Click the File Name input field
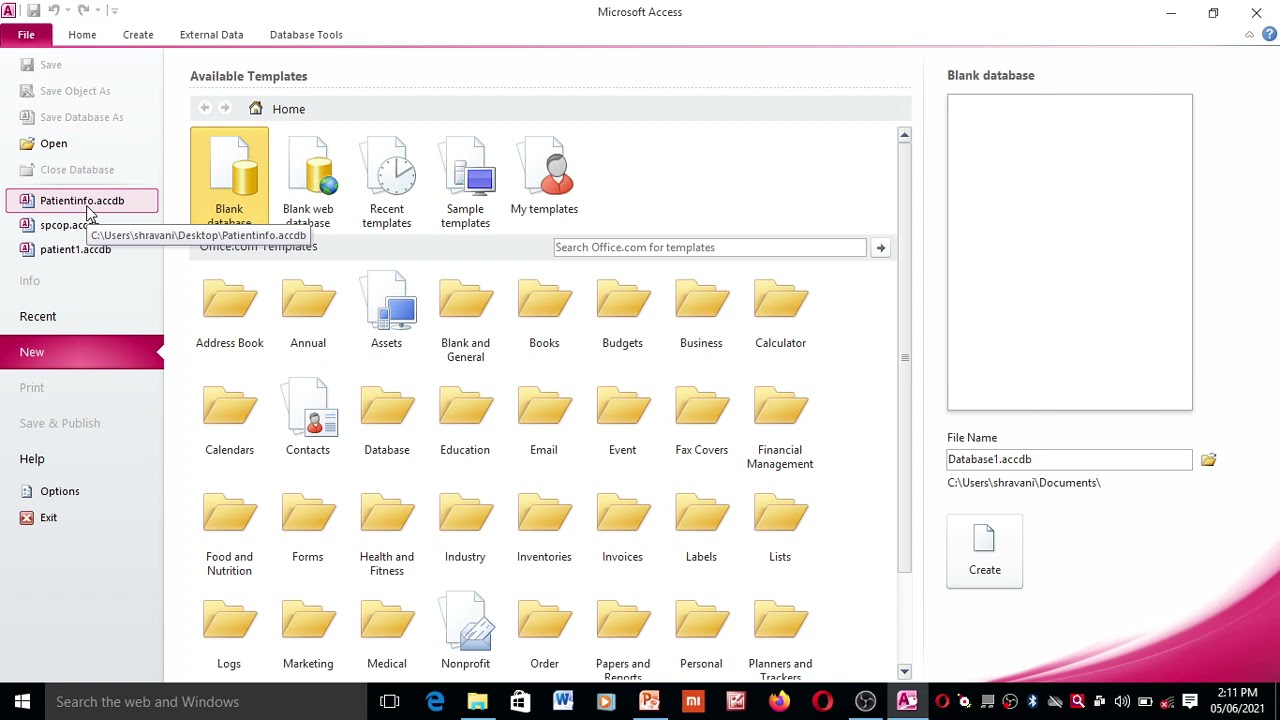The width and height of the screenshot is (1280, 720). [1070, 459]
